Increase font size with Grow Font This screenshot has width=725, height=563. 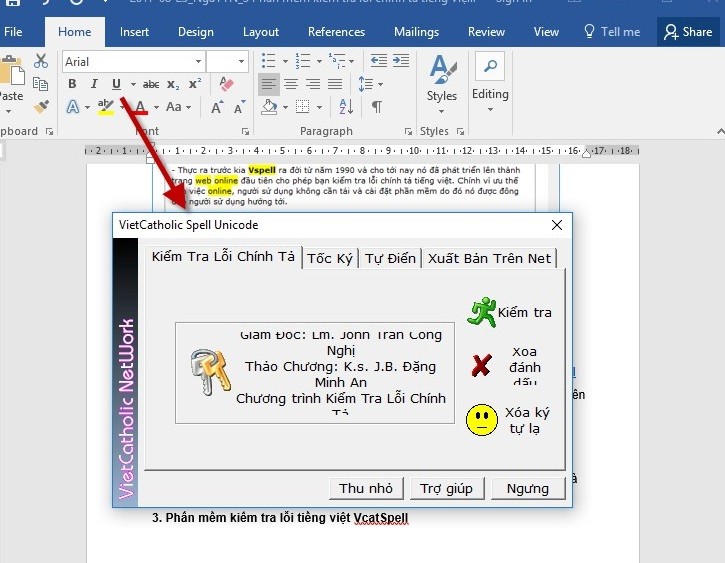[216, 107]
